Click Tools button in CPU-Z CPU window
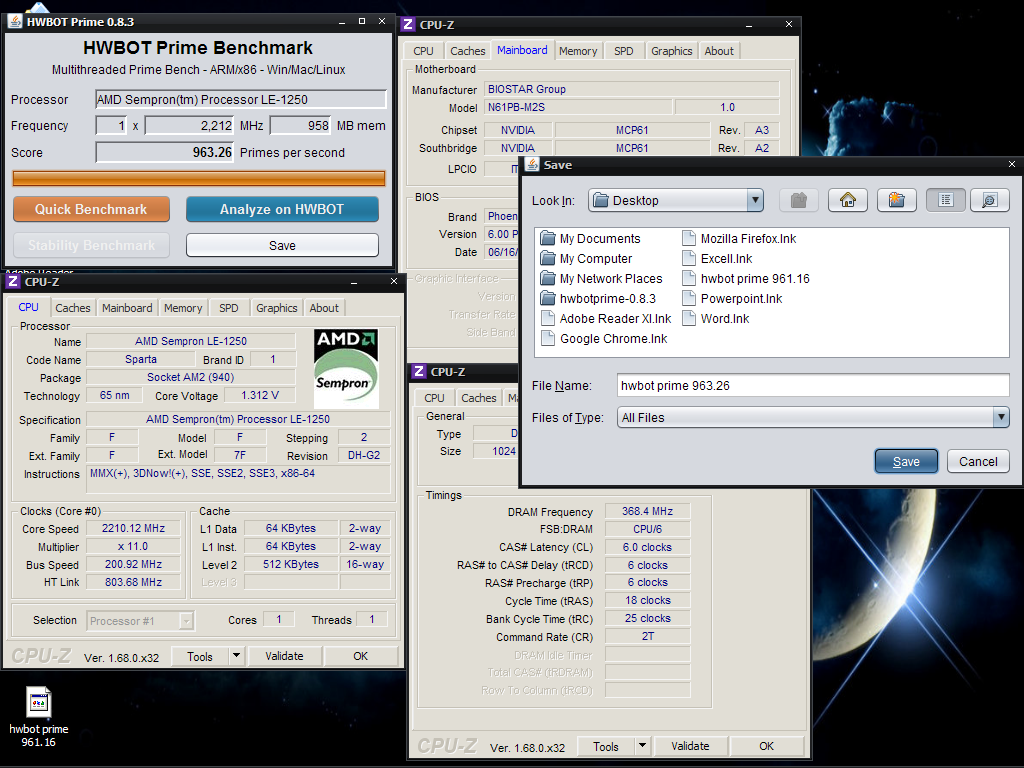The width and height of the screenshot is (1024, 768). pyautogui.click(x=200, y=656)
